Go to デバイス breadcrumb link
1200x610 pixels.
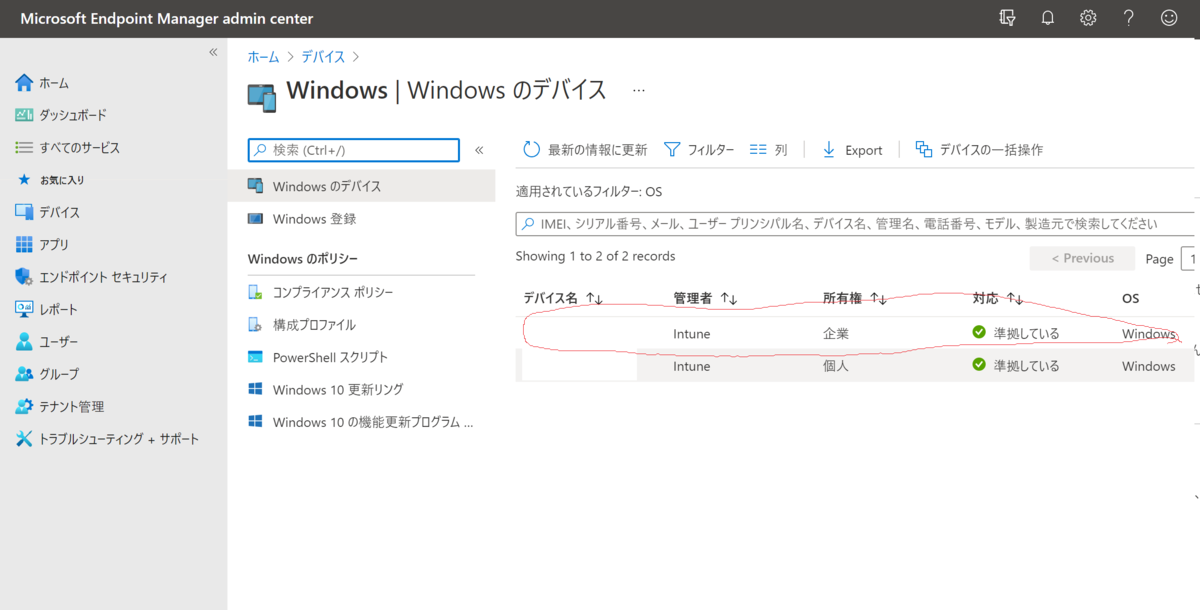pos(323,57)
